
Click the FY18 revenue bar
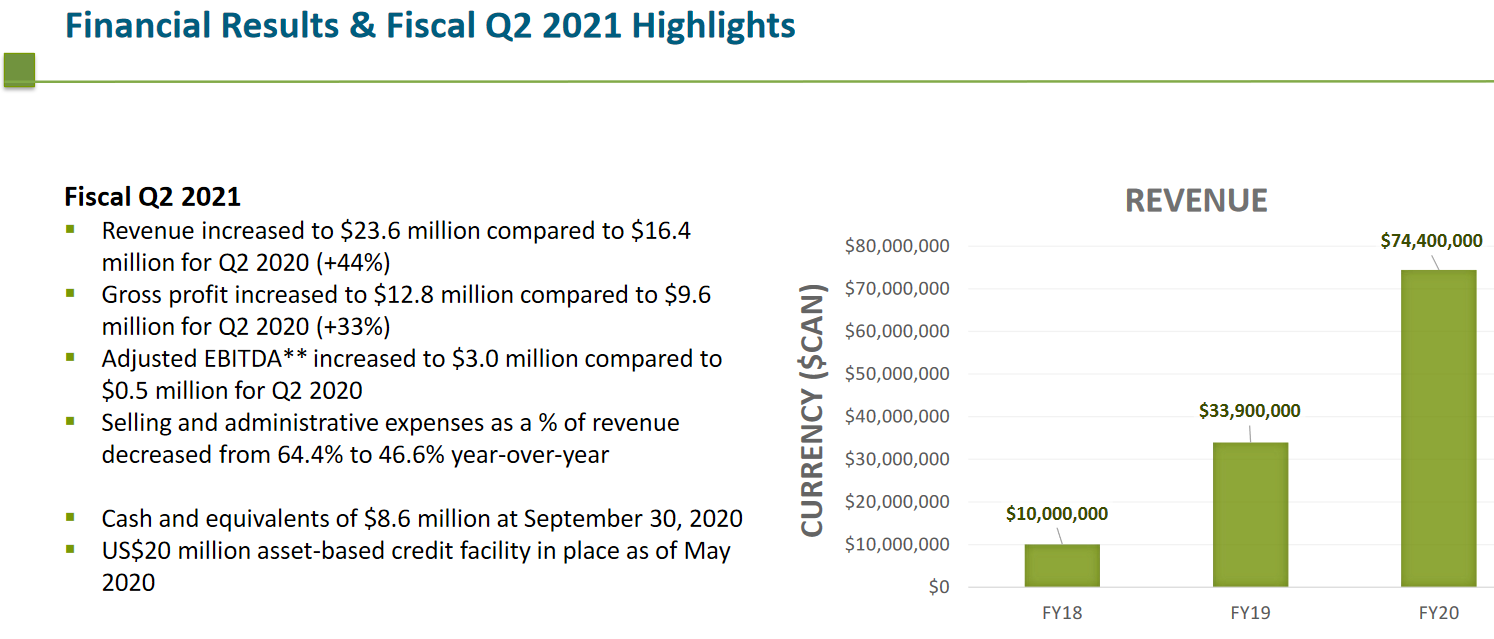click(1062, 566)
